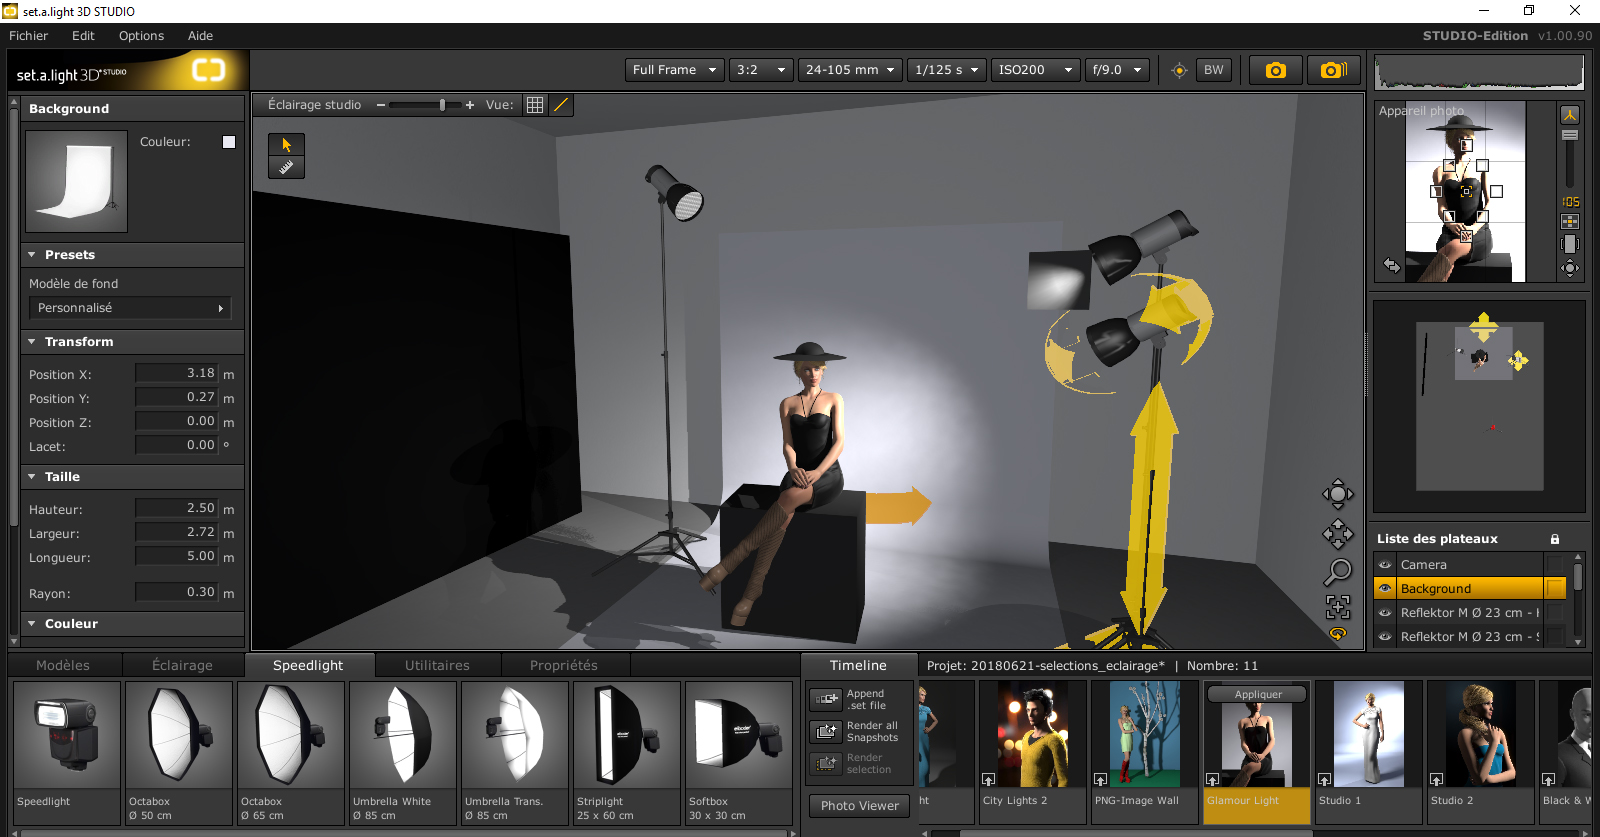Screen dimensions: 1600x837
Task: Toggle eye for Reflektor ending '- S' row
Action: tap(1385, 637)
